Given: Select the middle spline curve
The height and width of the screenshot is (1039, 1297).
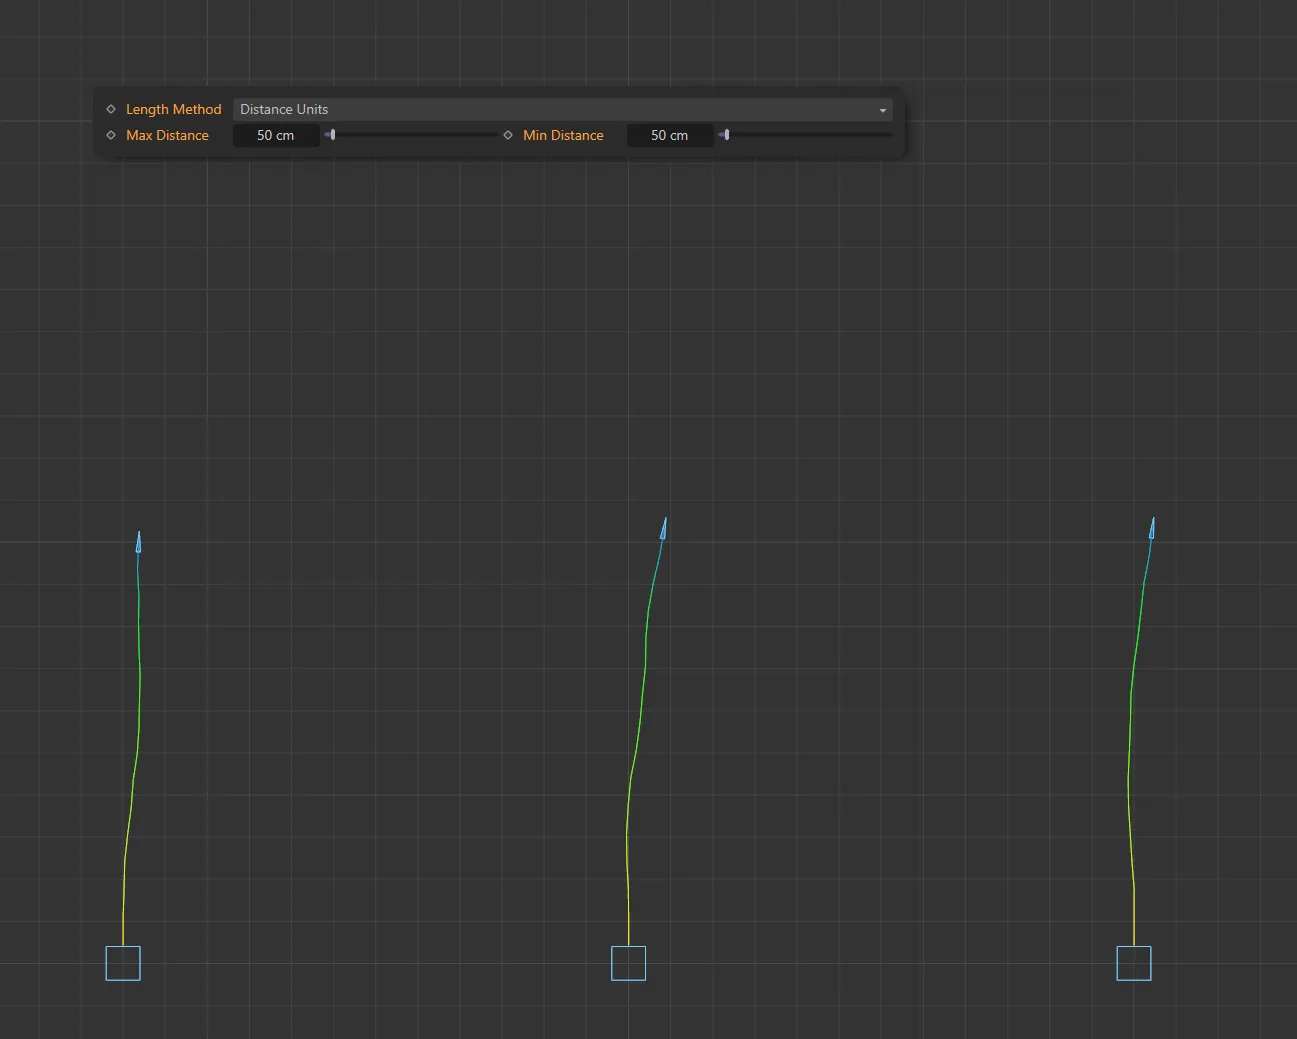Looking at the screenshot, I should point(635,750).
